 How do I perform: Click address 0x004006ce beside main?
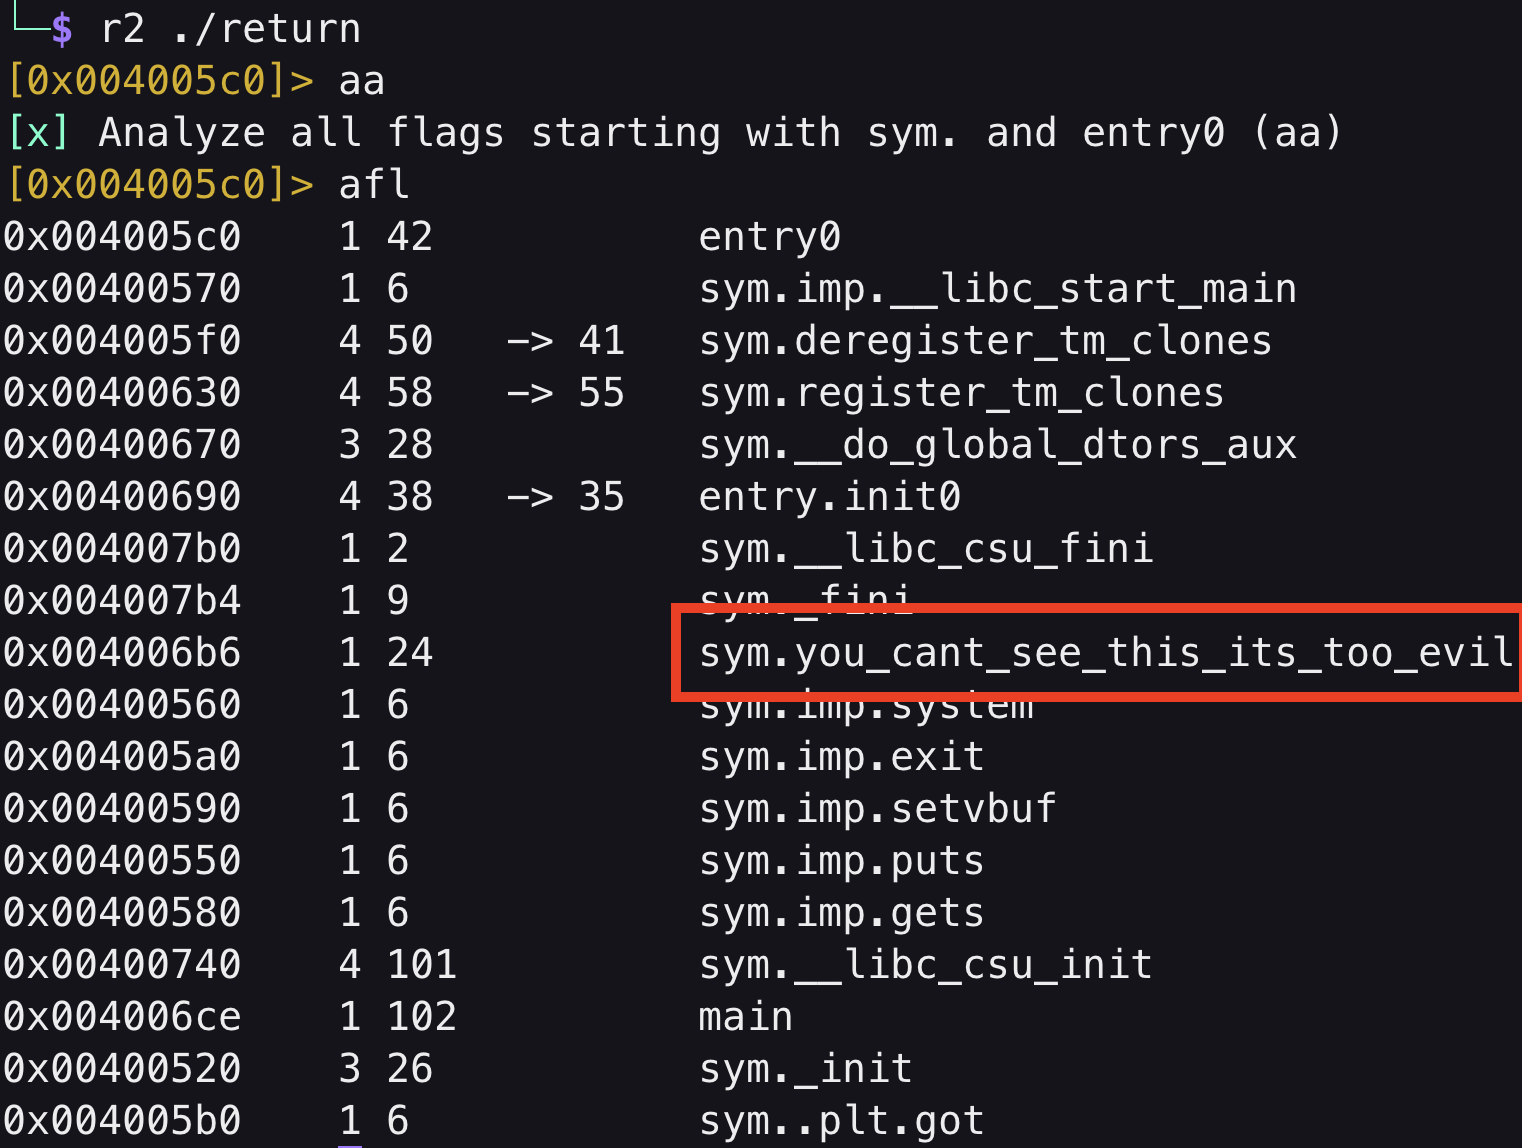pos(122,1017)
